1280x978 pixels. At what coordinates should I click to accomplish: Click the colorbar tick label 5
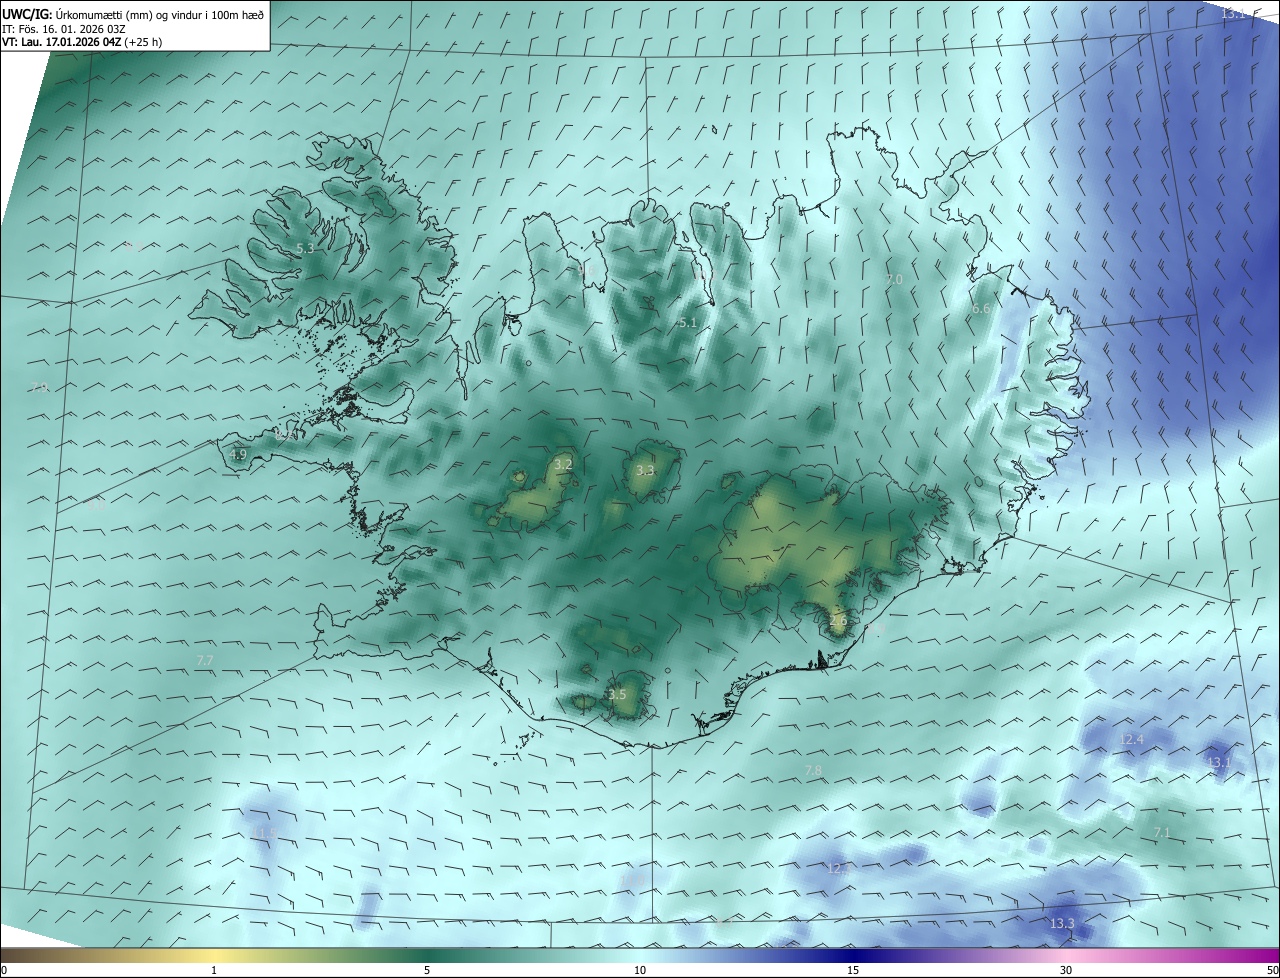427,970
